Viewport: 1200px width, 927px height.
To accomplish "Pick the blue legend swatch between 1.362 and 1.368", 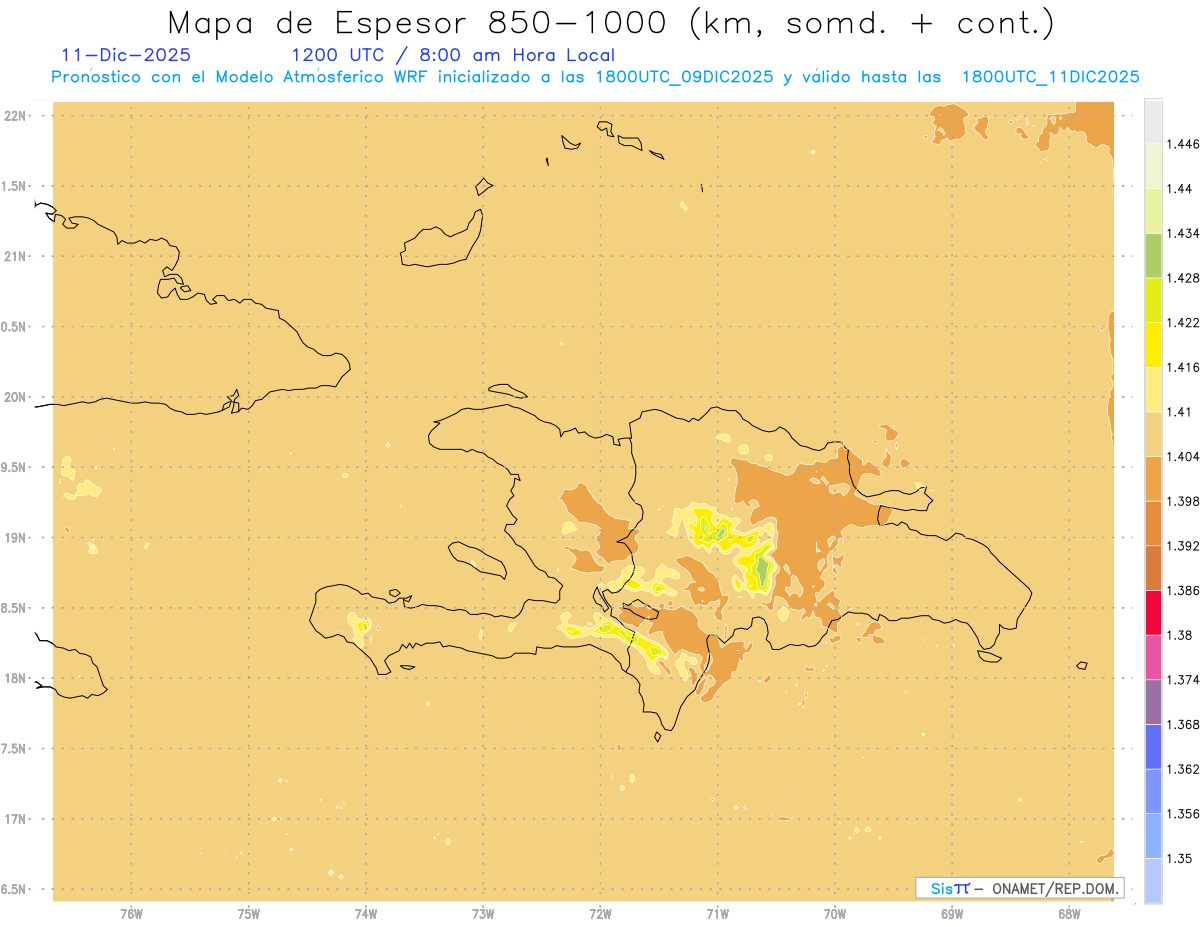I will (x=1153, y=746).
